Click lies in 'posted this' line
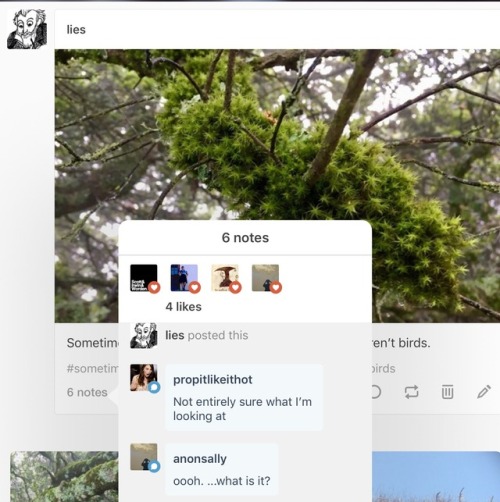Viewport: 500px width, 502px height. pyautogui.click(x=175, y=335)
